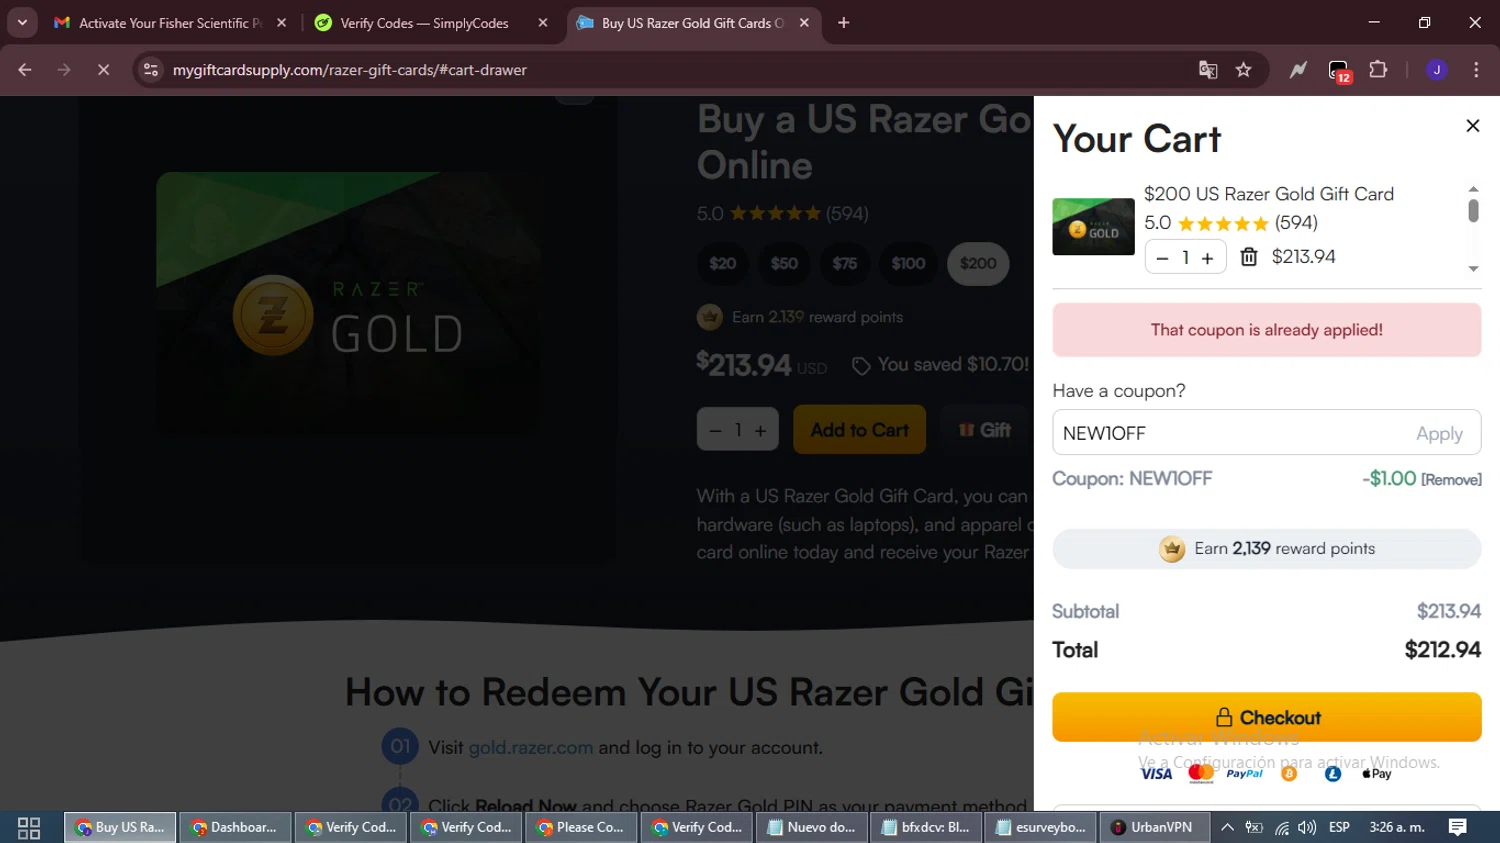Delete the Razer Gold card with the trash icon
The width and height of the screenshot is (1500, 843).
[x=1249, y=257]
